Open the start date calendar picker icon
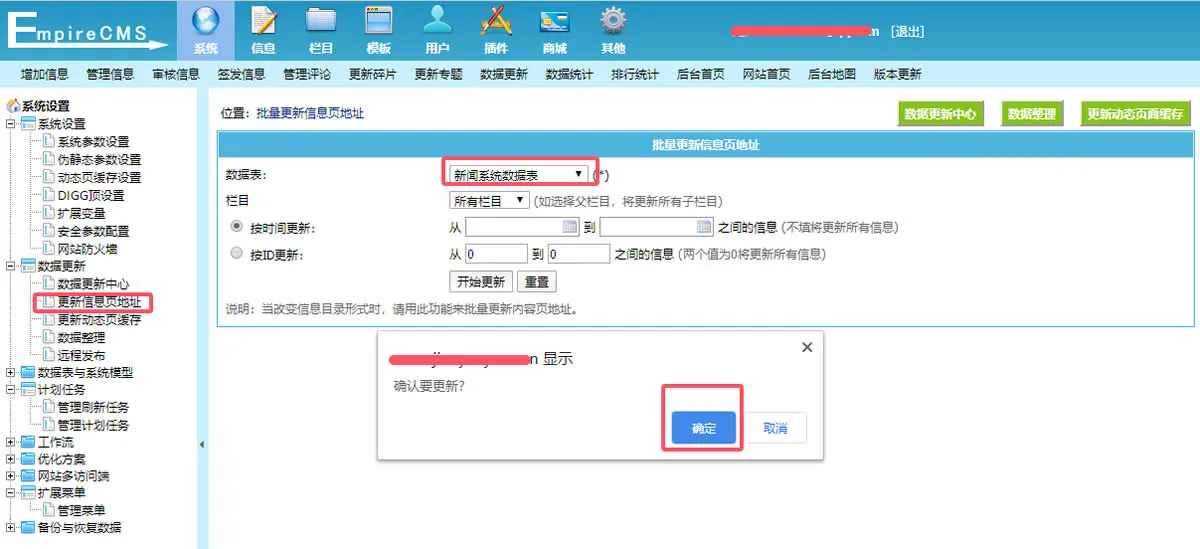1200x549 pixels. 570,227
